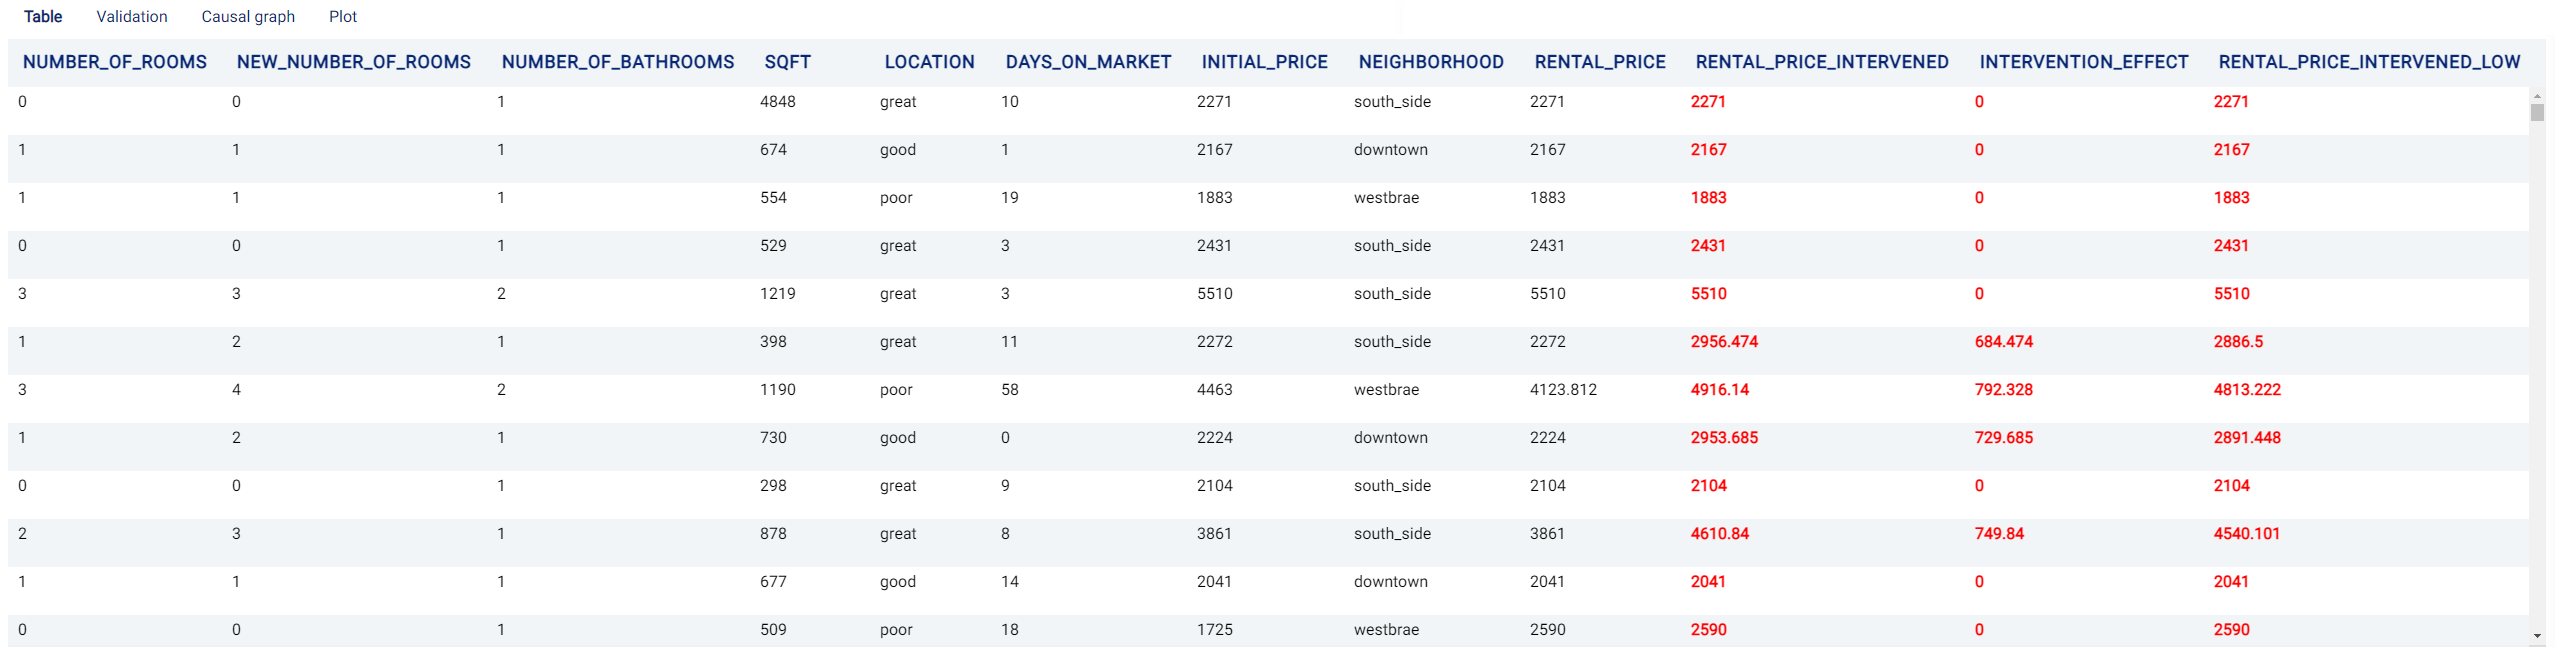Click the RENTAL_PRICE_INTERVENED column header
The image size is (2555, 647).
tap(1822, 62)
